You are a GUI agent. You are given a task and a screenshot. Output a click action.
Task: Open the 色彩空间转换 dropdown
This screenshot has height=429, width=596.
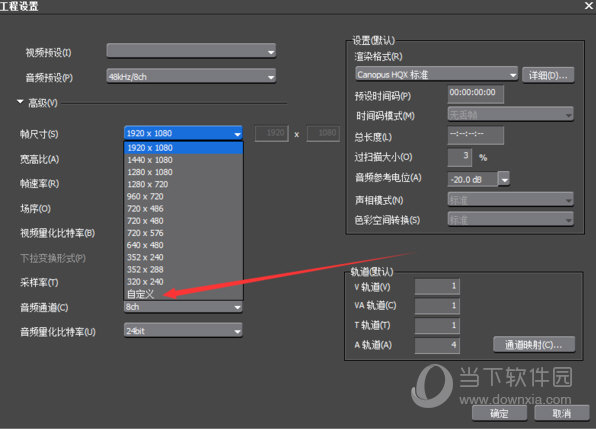510,220
